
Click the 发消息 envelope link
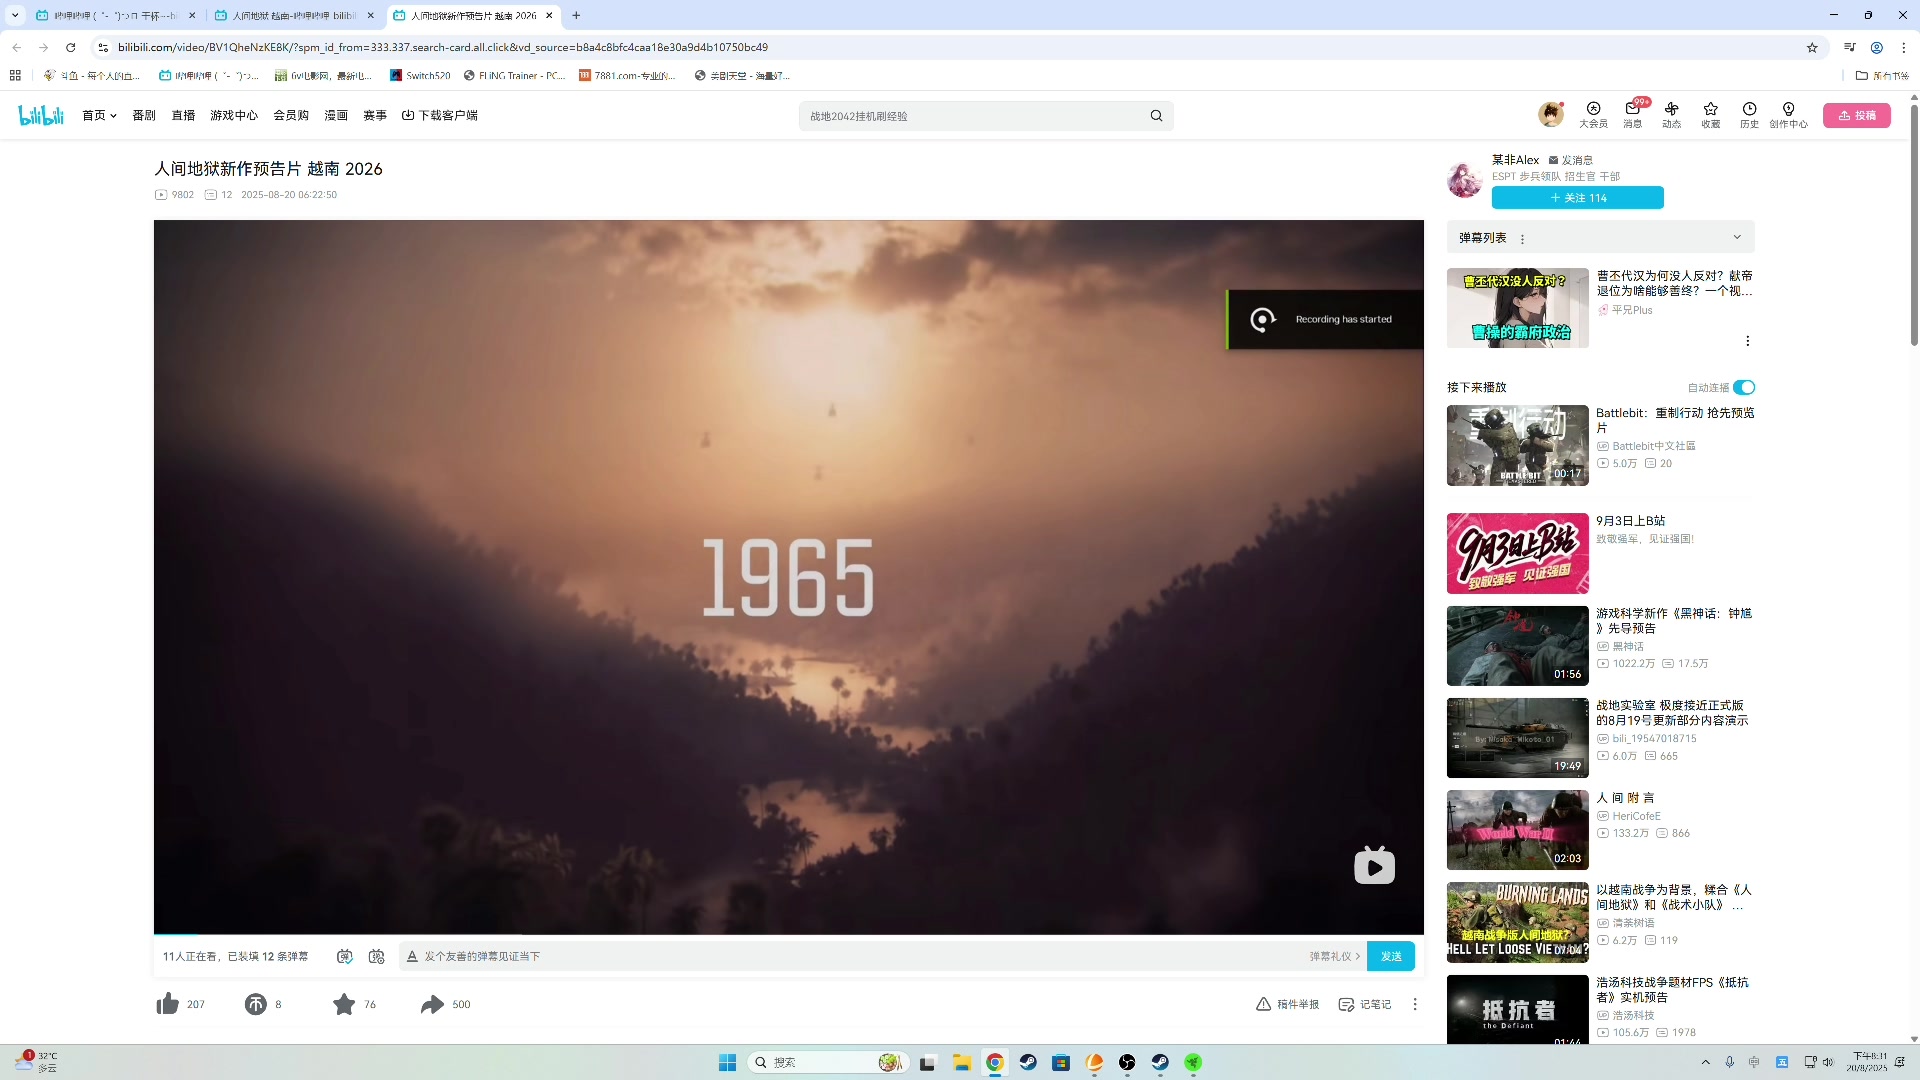point(1571,160)
